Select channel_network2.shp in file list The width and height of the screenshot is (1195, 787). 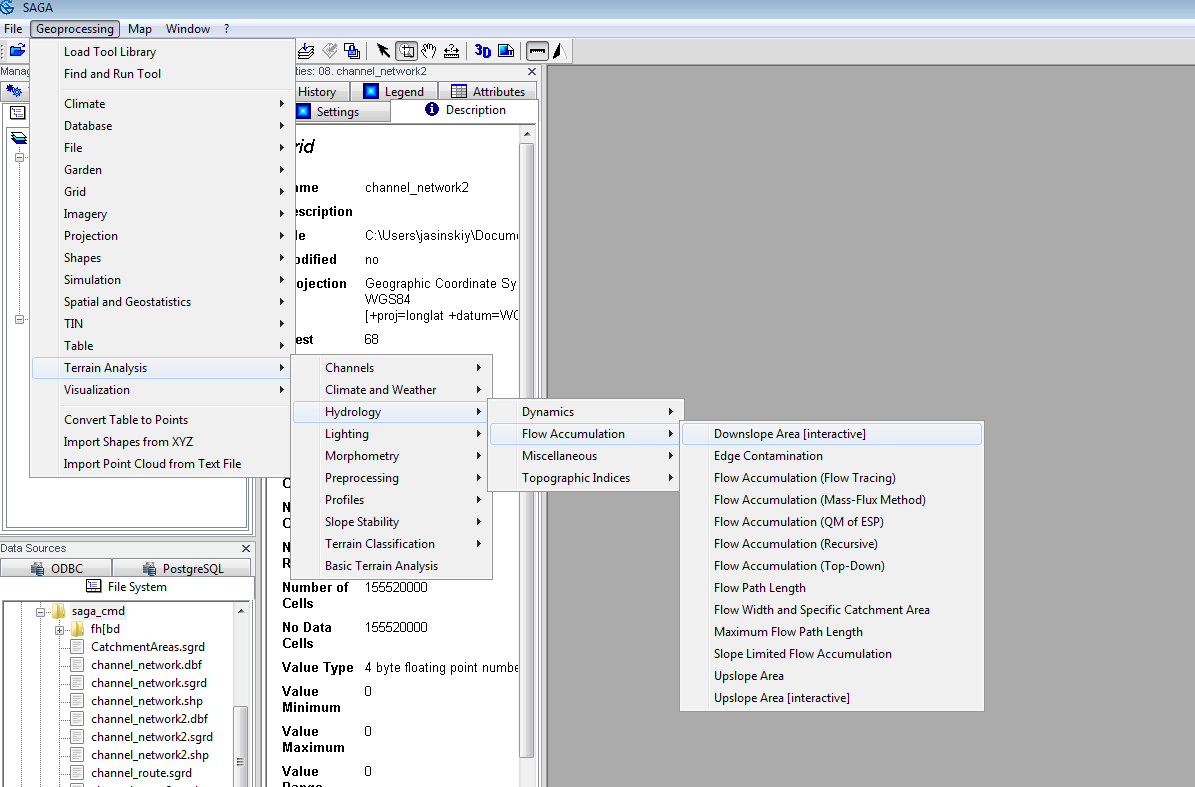[x=149, y=755]
